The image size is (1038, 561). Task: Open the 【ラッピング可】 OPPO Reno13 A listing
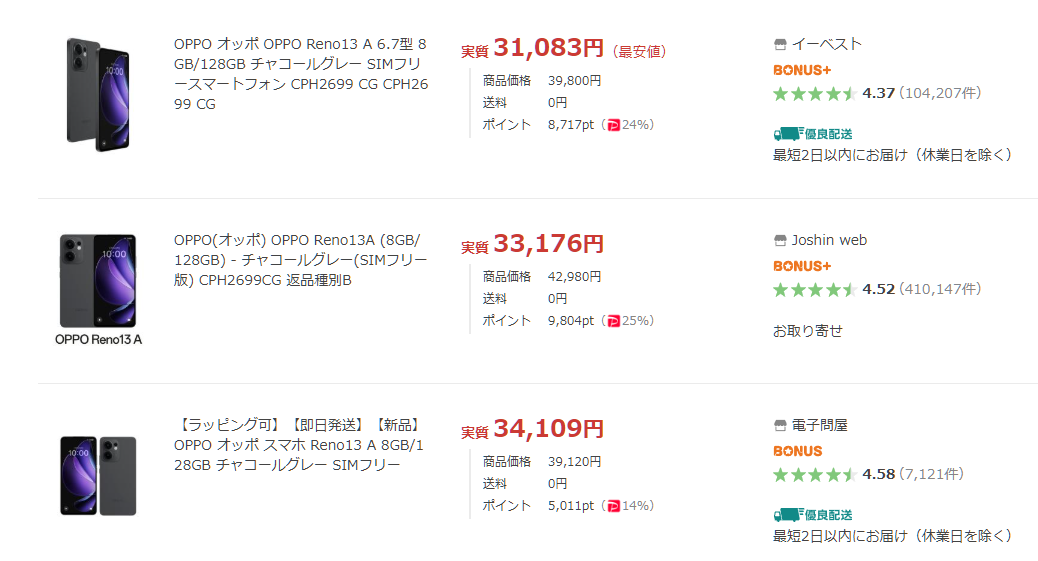(x=300, y=445)
